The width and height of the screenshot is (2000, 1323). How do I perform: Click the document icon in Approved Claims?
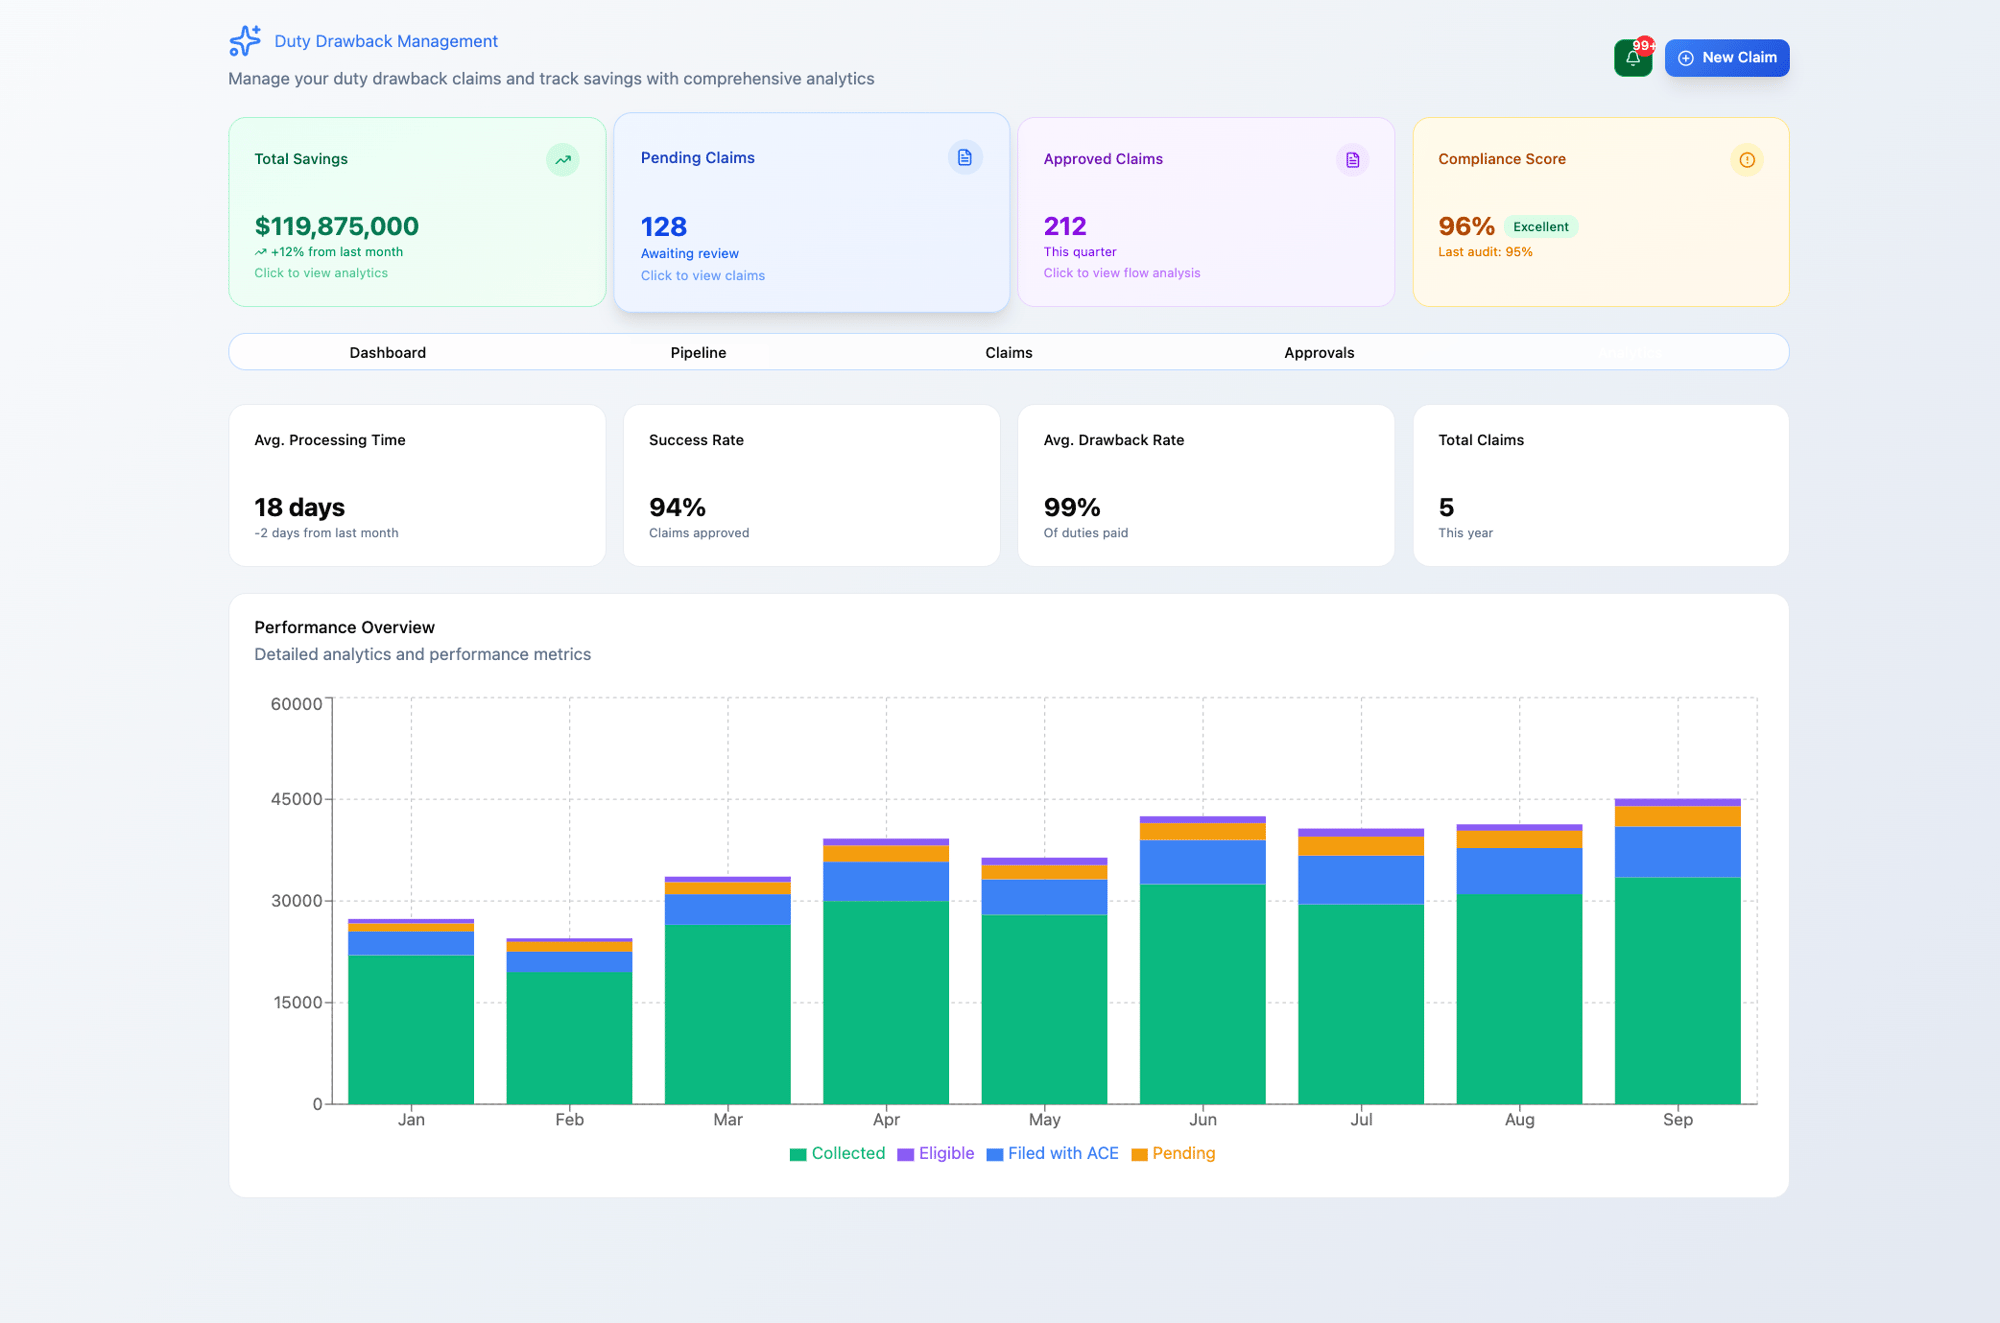(x=1352, y=160)
